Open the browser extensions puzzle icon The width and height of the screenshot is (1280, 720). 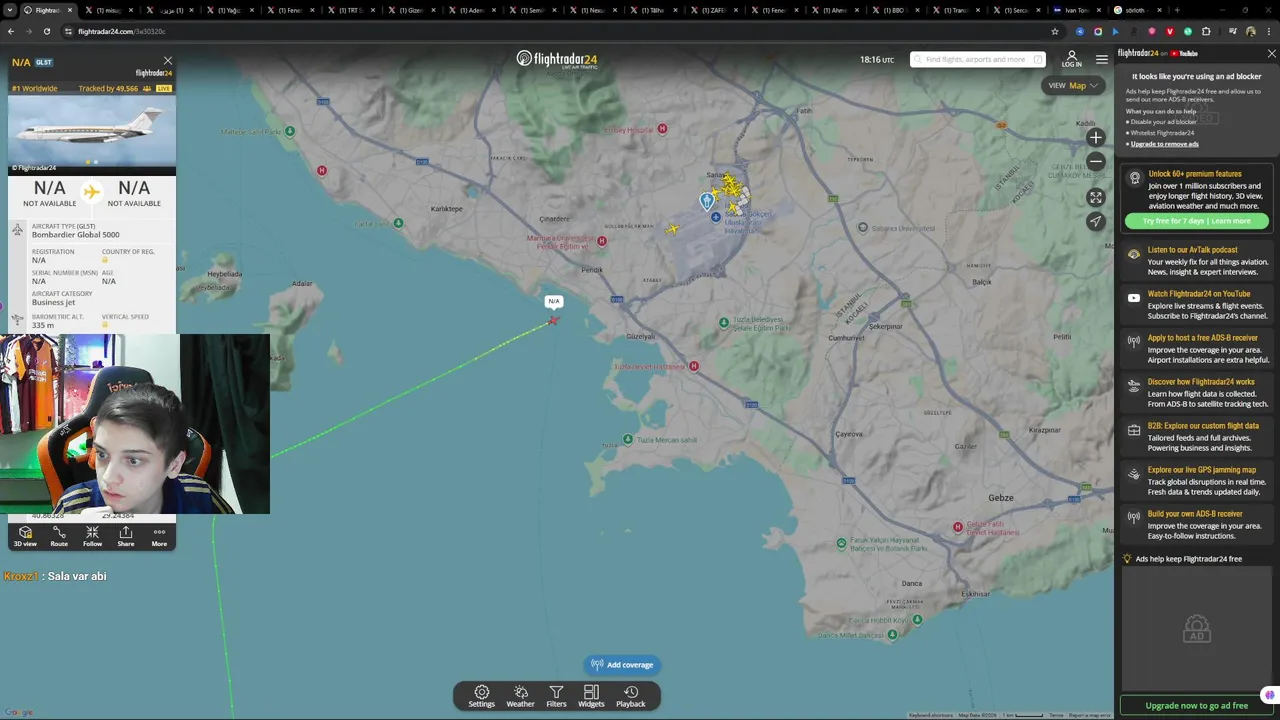tap(1206, 31)
